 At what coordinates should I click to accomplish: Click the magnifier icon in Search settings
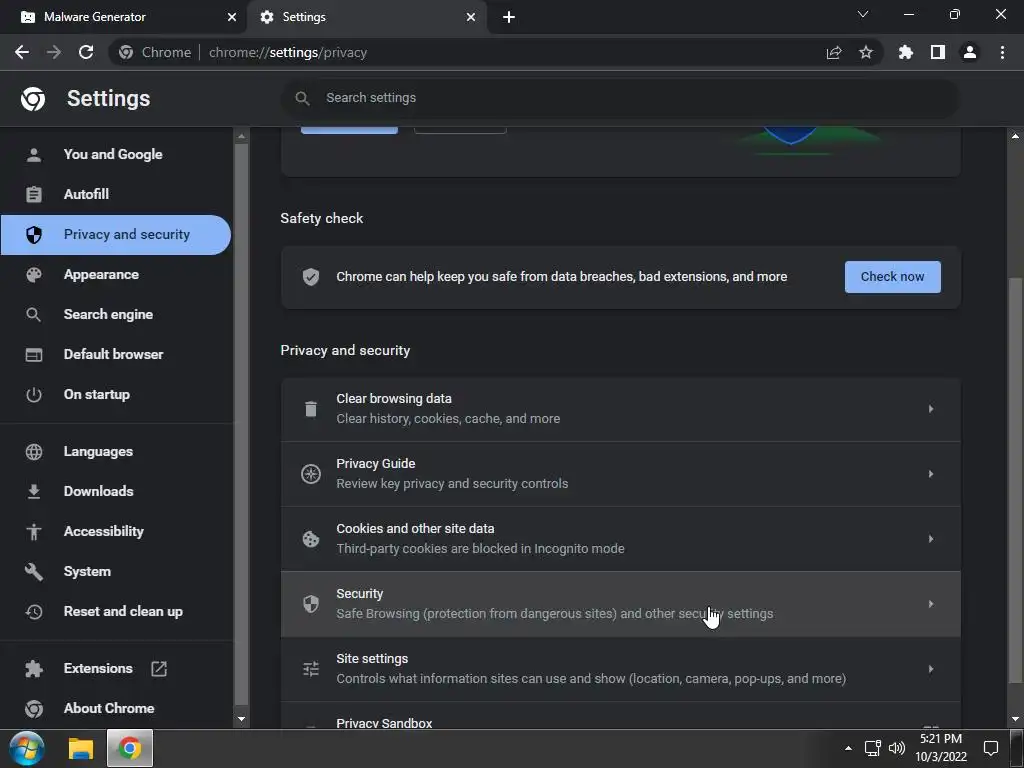(302, 98)
